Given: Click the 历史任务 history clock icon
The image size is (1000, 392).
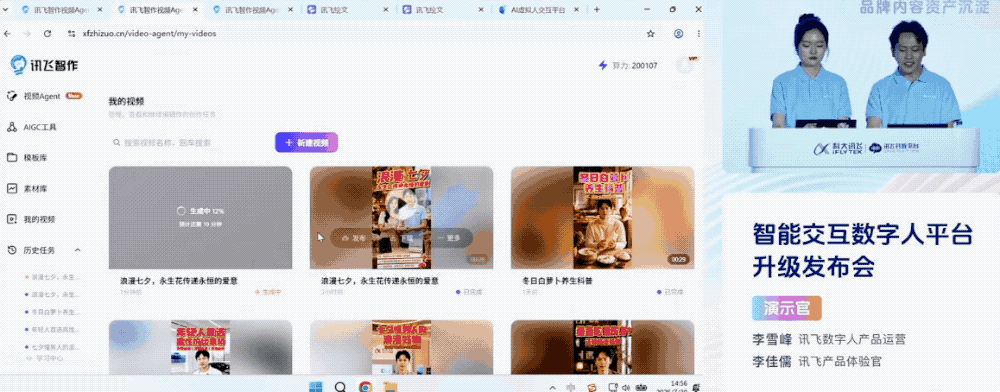Looking at the screenshot, I should click(11, 250).
